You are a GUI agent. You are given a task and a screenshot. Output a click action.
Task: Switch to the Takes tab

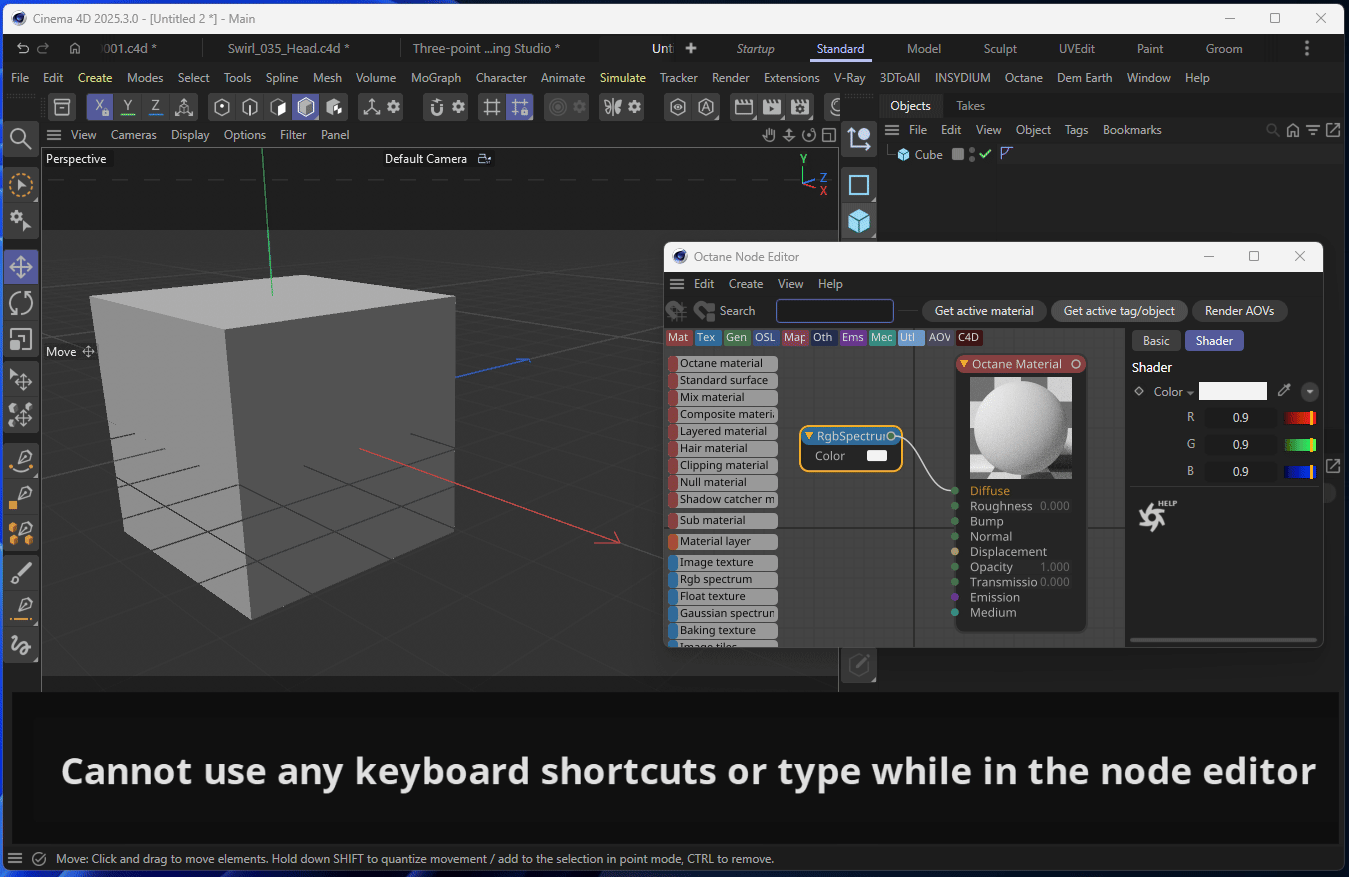[970, 106]
